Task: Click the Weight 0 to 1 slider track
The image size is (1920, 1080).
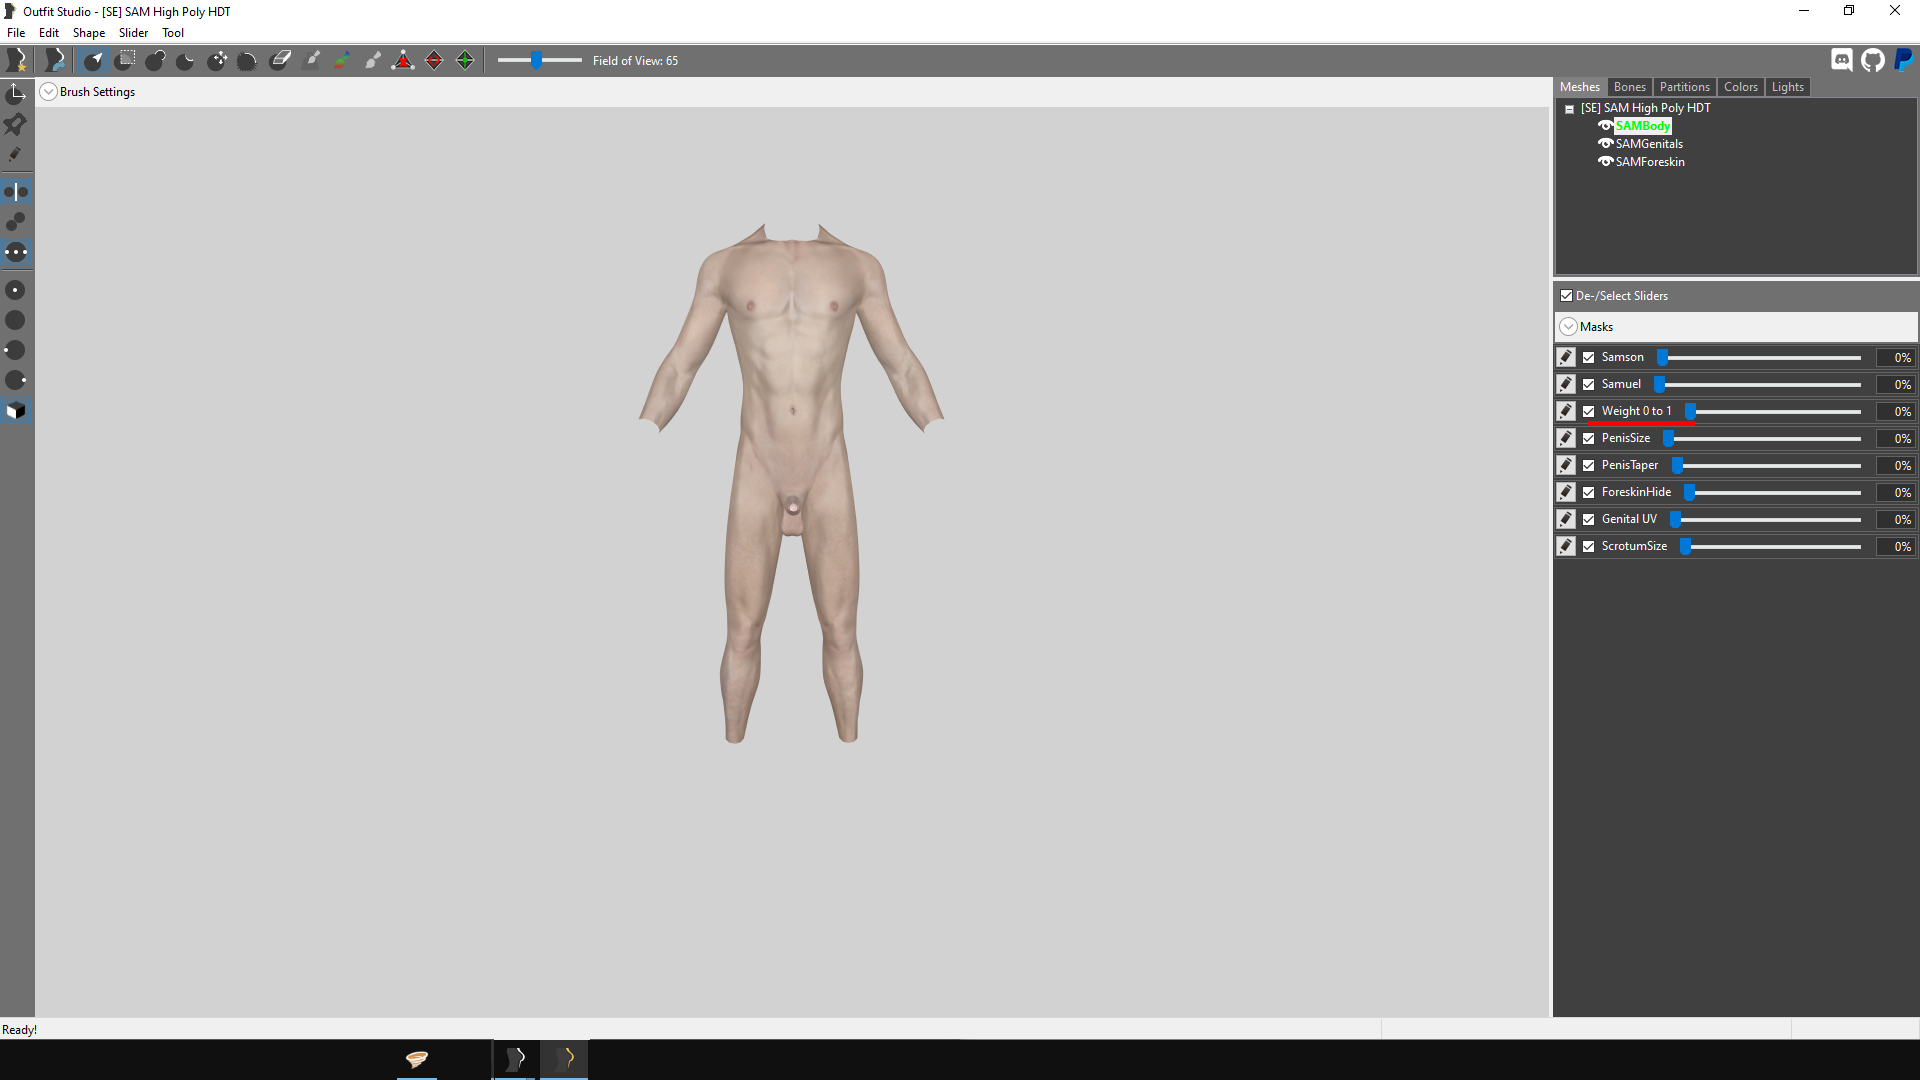Action: click(x=1773, y=411)
